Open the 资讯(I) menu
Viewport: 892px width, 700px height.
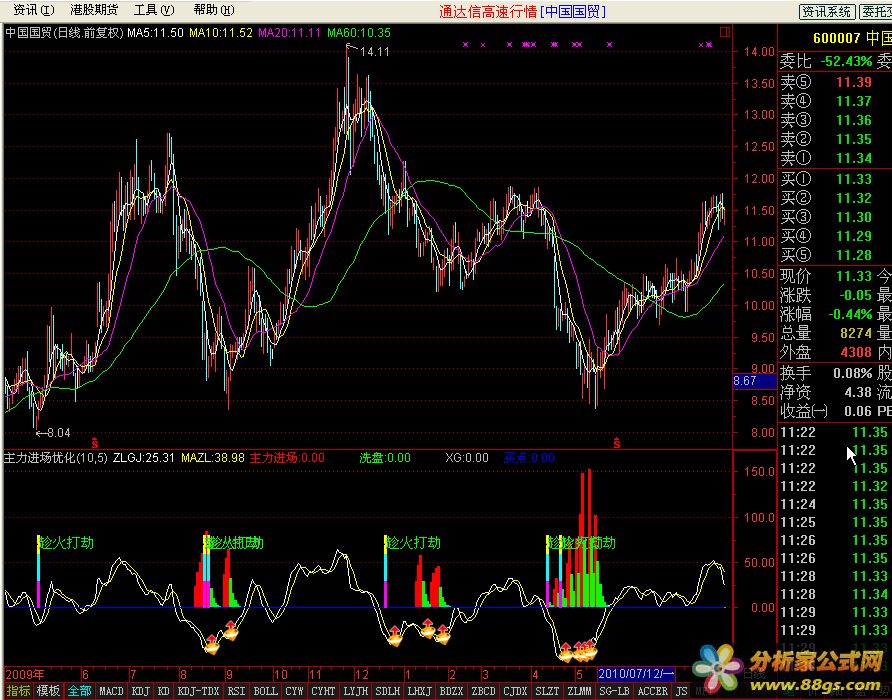(34, 10)
